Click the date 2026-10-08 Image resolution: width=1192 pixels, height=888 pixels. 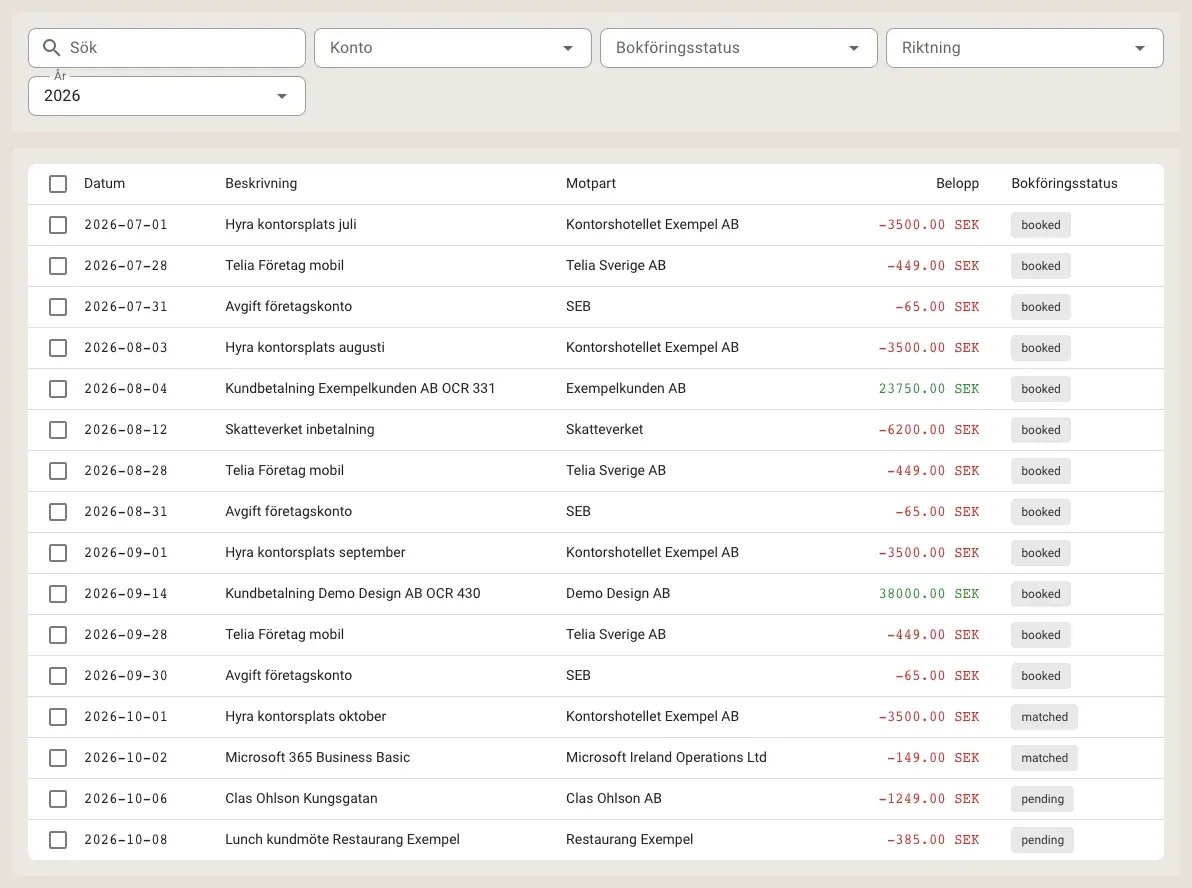(125, 840)
